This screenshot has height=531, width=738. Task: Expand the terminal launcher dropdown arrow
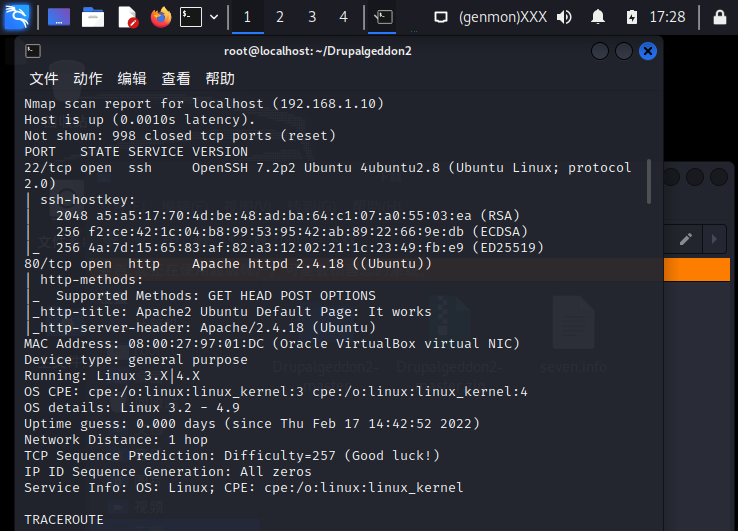[x=214, y=17]
